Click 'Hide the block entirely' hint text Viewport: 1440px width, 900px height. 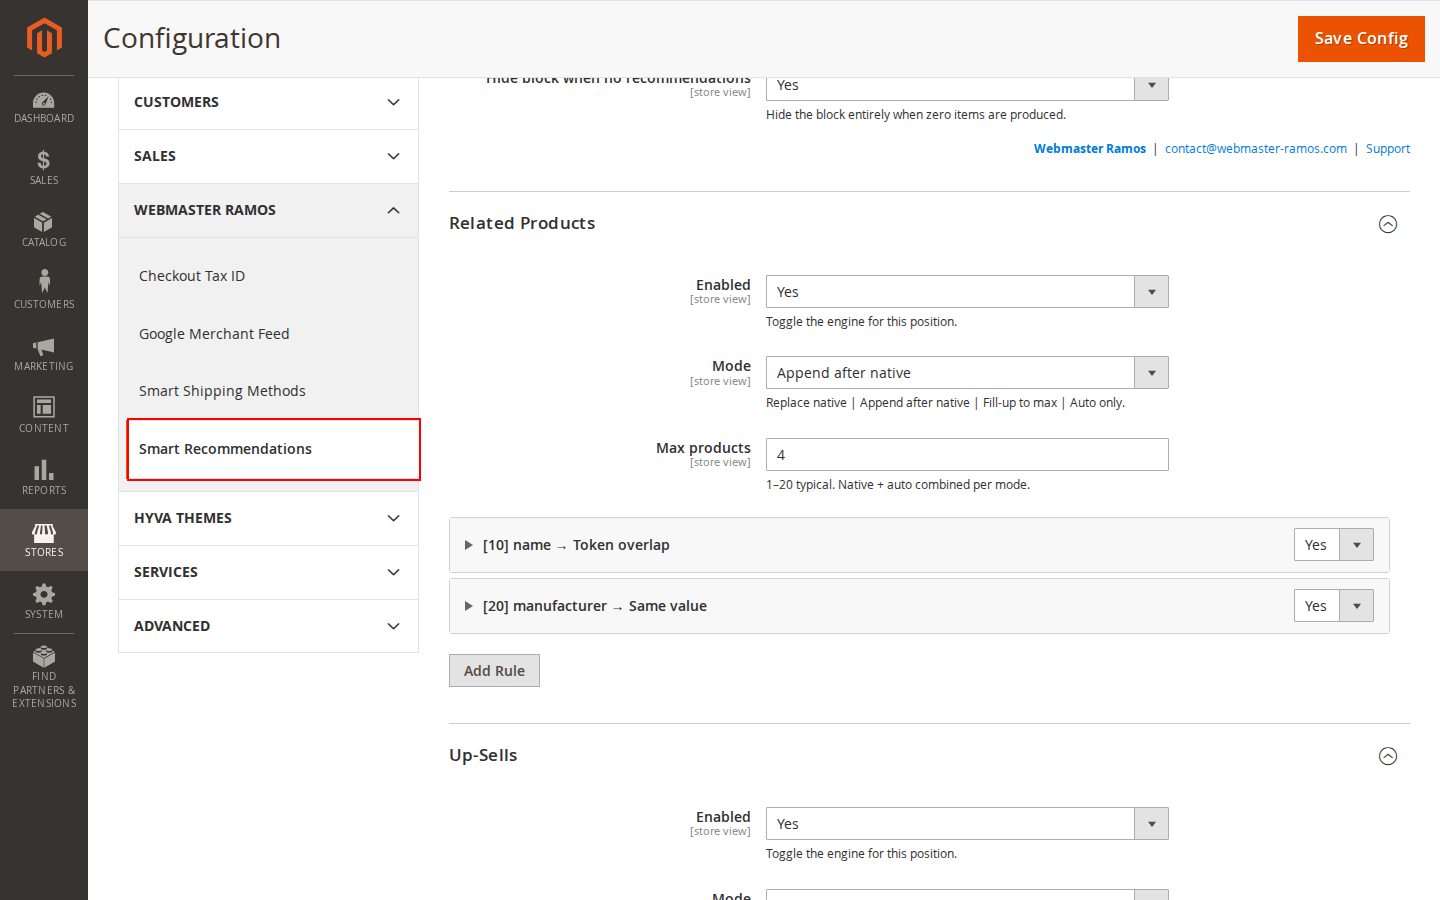[916, 115]
